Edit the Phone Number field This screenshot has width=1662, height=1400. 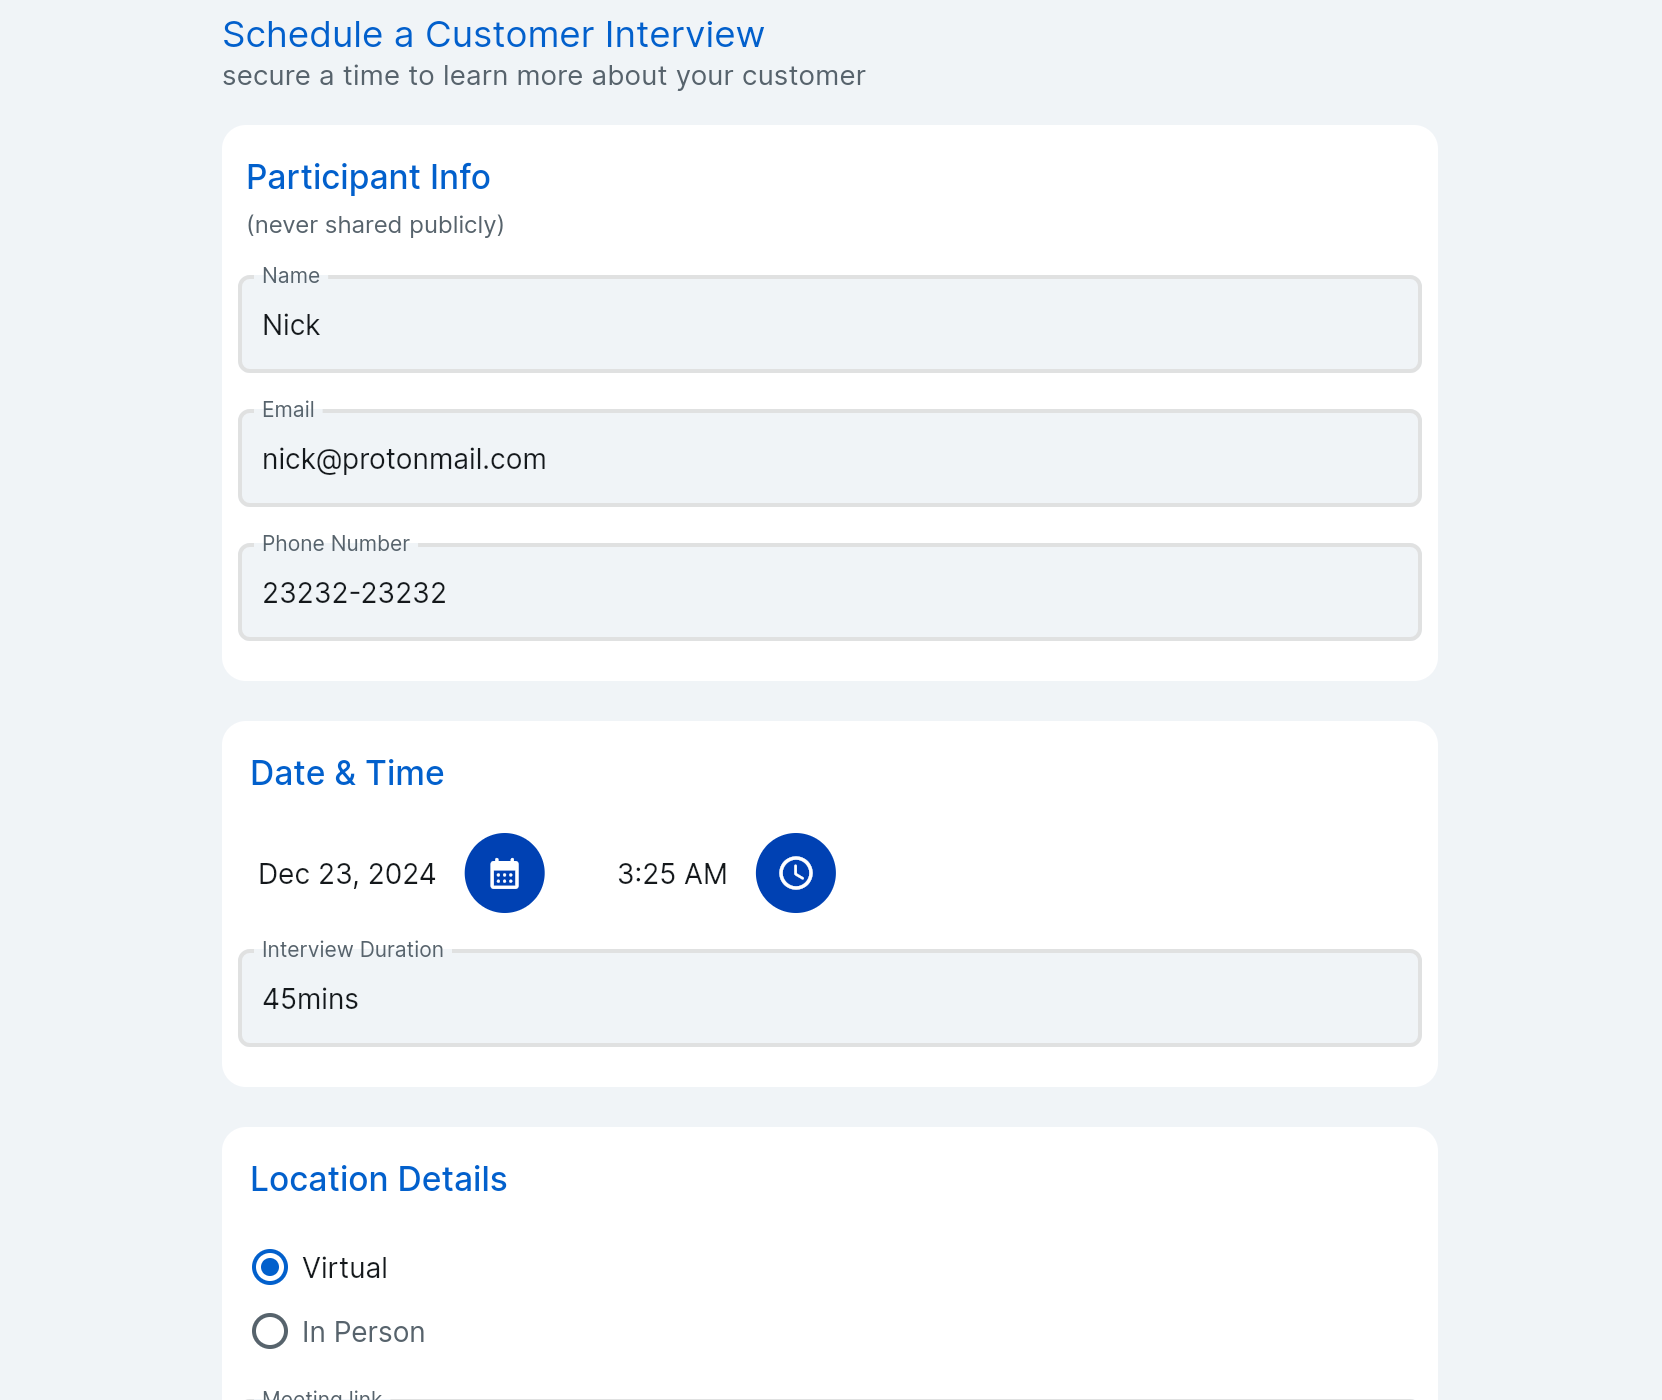click(x=829, y=593)
